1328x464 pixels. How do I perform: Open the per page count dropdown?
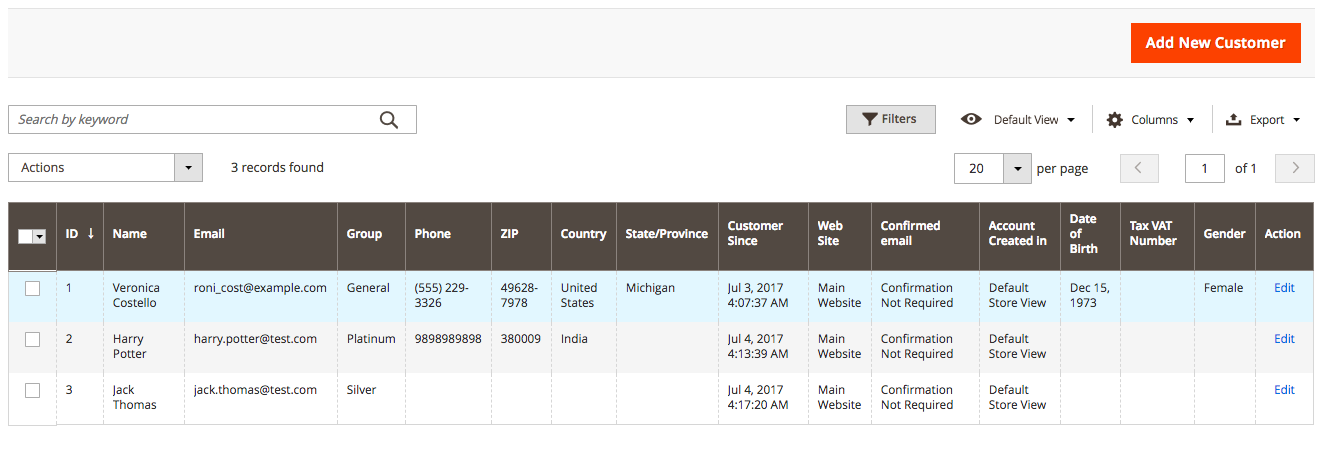1017,168
